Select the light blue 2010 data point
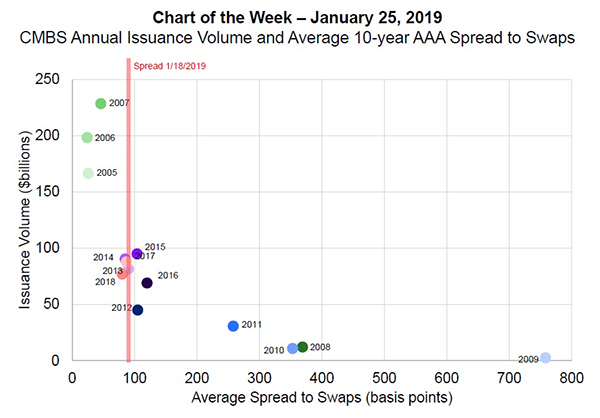Viewport: 600px width, 418px height. click(292, 349)
